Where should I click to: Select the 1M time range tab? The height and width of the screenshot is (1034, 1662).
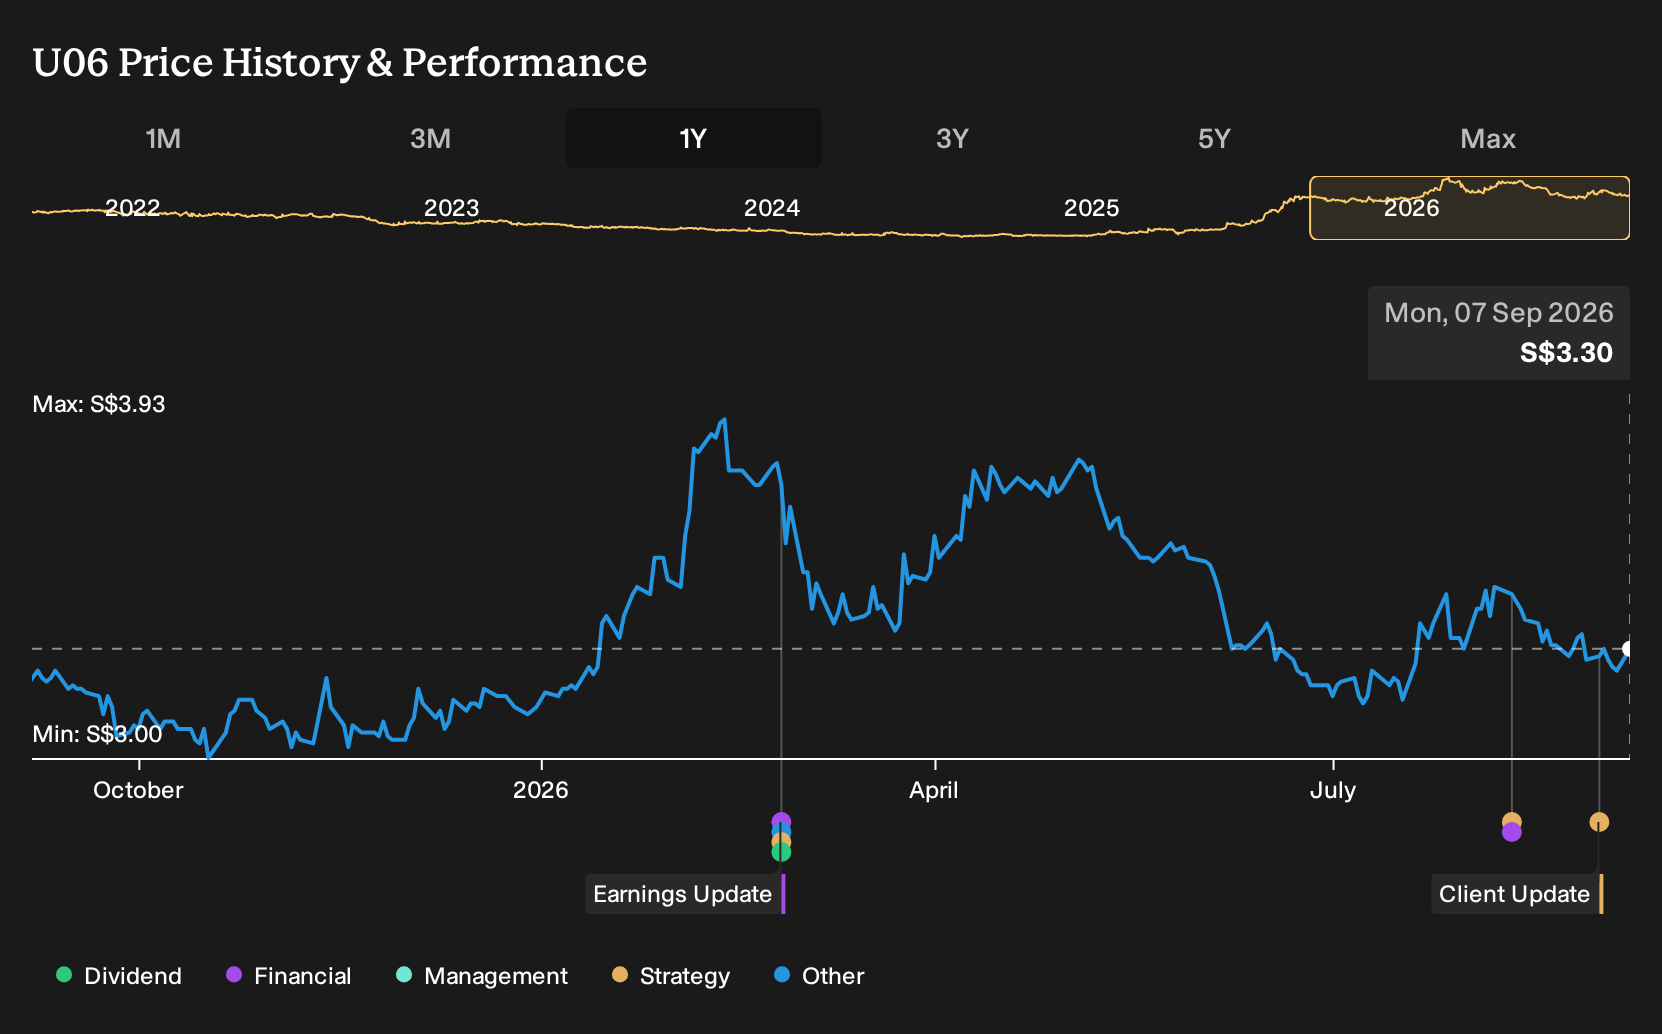point(163,138)
